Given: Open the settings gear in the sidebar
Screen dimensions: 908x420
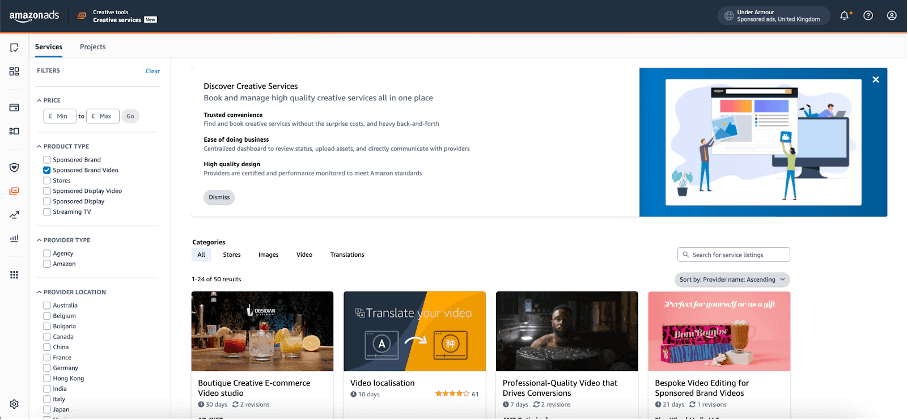Looking at the screenshot, I should tap(14, 404).
